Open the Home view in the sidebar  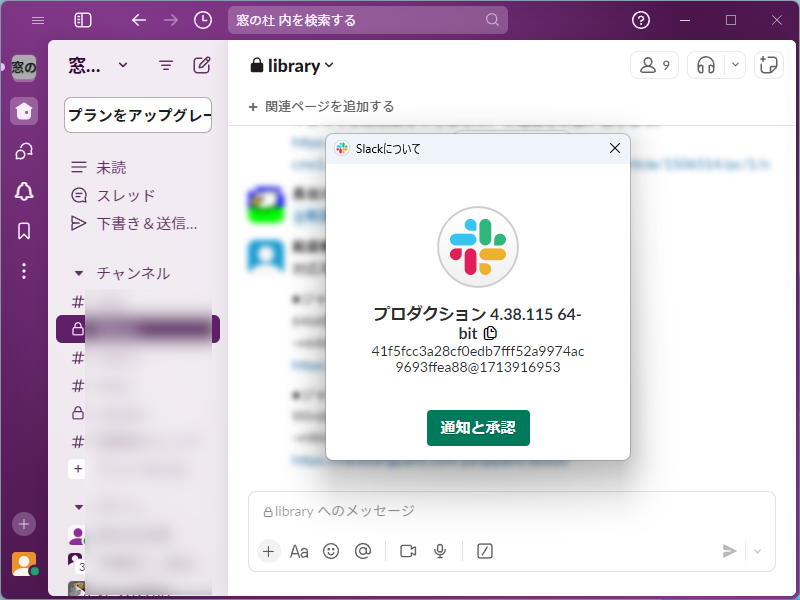pos(23,110)
